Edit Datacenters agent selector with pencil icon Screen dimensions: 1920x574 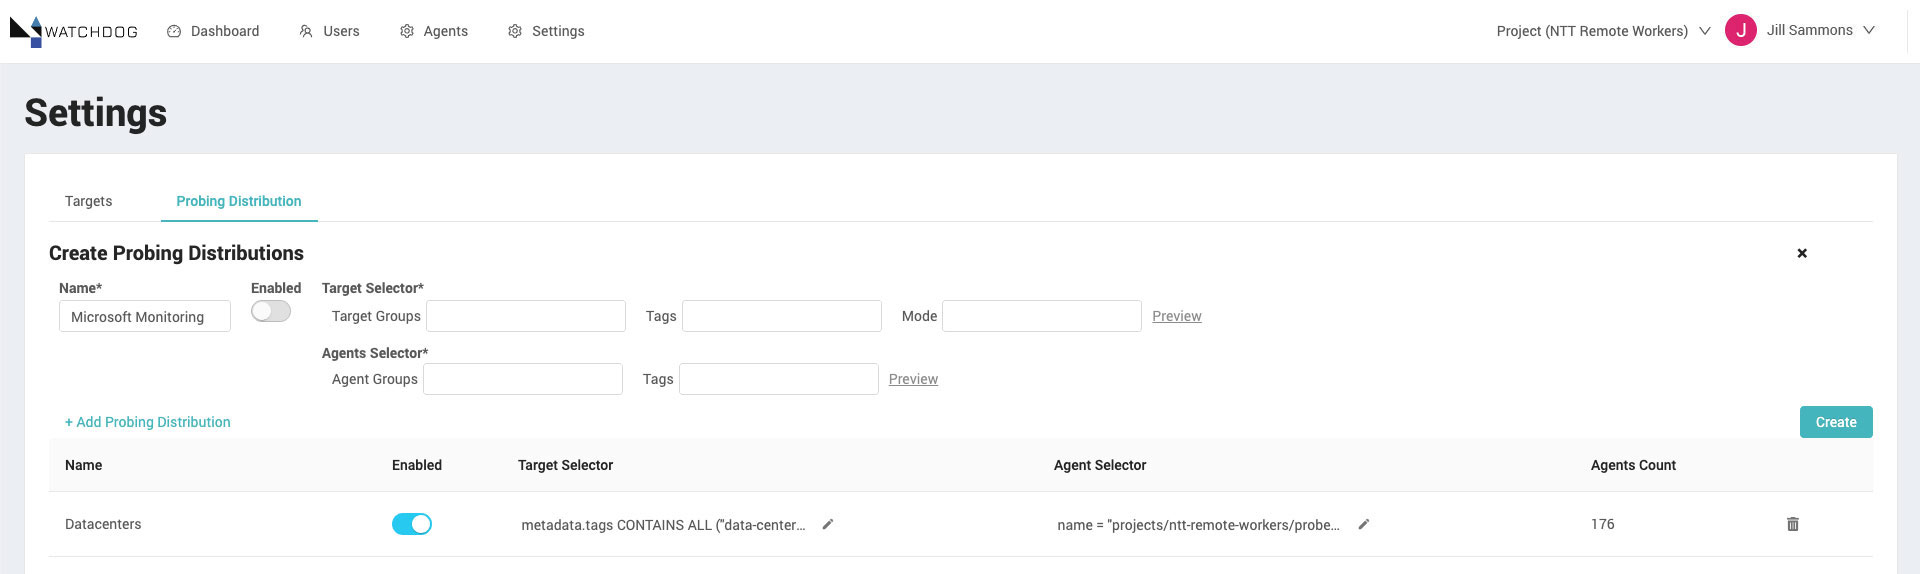1364,524
